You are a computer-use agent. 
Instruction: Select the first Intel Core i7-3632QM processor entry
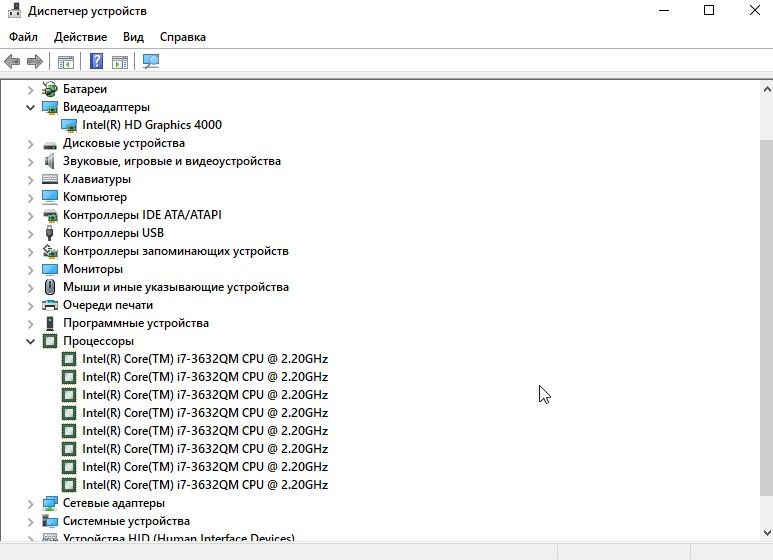pos(204,359)
